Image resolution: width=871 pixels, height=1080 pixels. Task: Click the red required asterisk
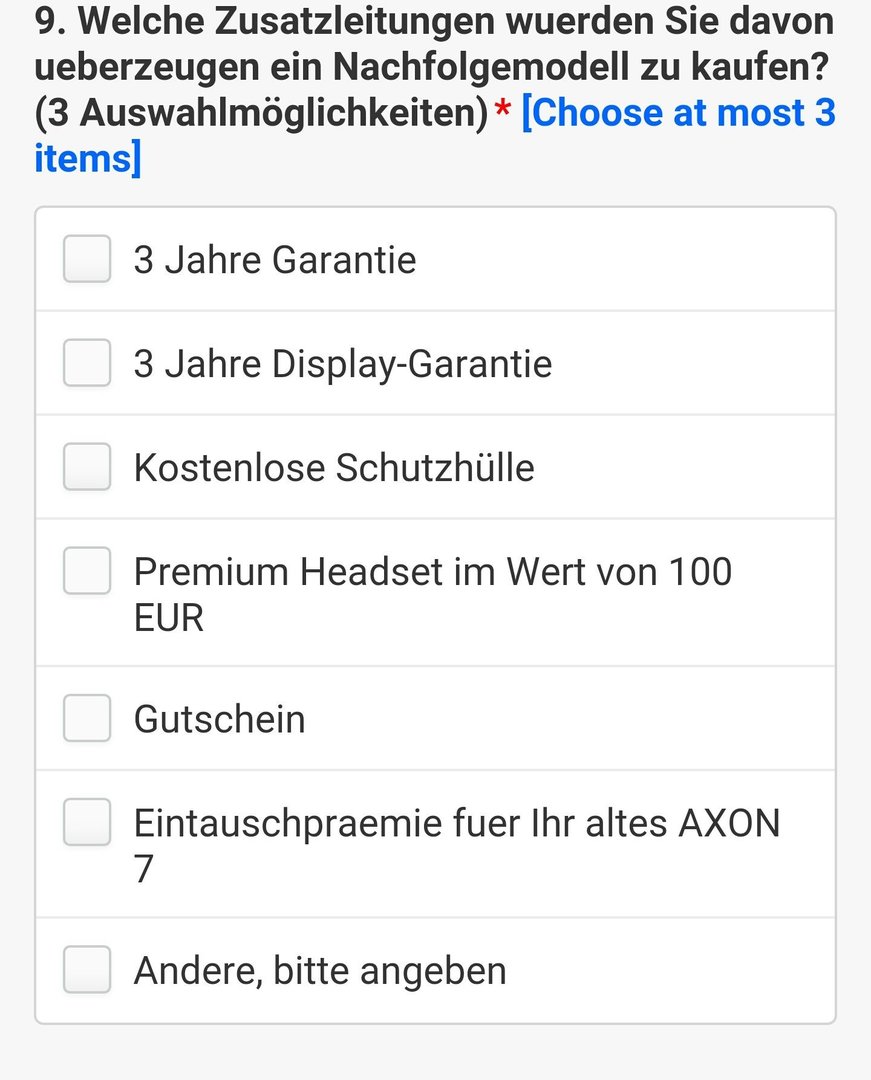click(503, 109)
